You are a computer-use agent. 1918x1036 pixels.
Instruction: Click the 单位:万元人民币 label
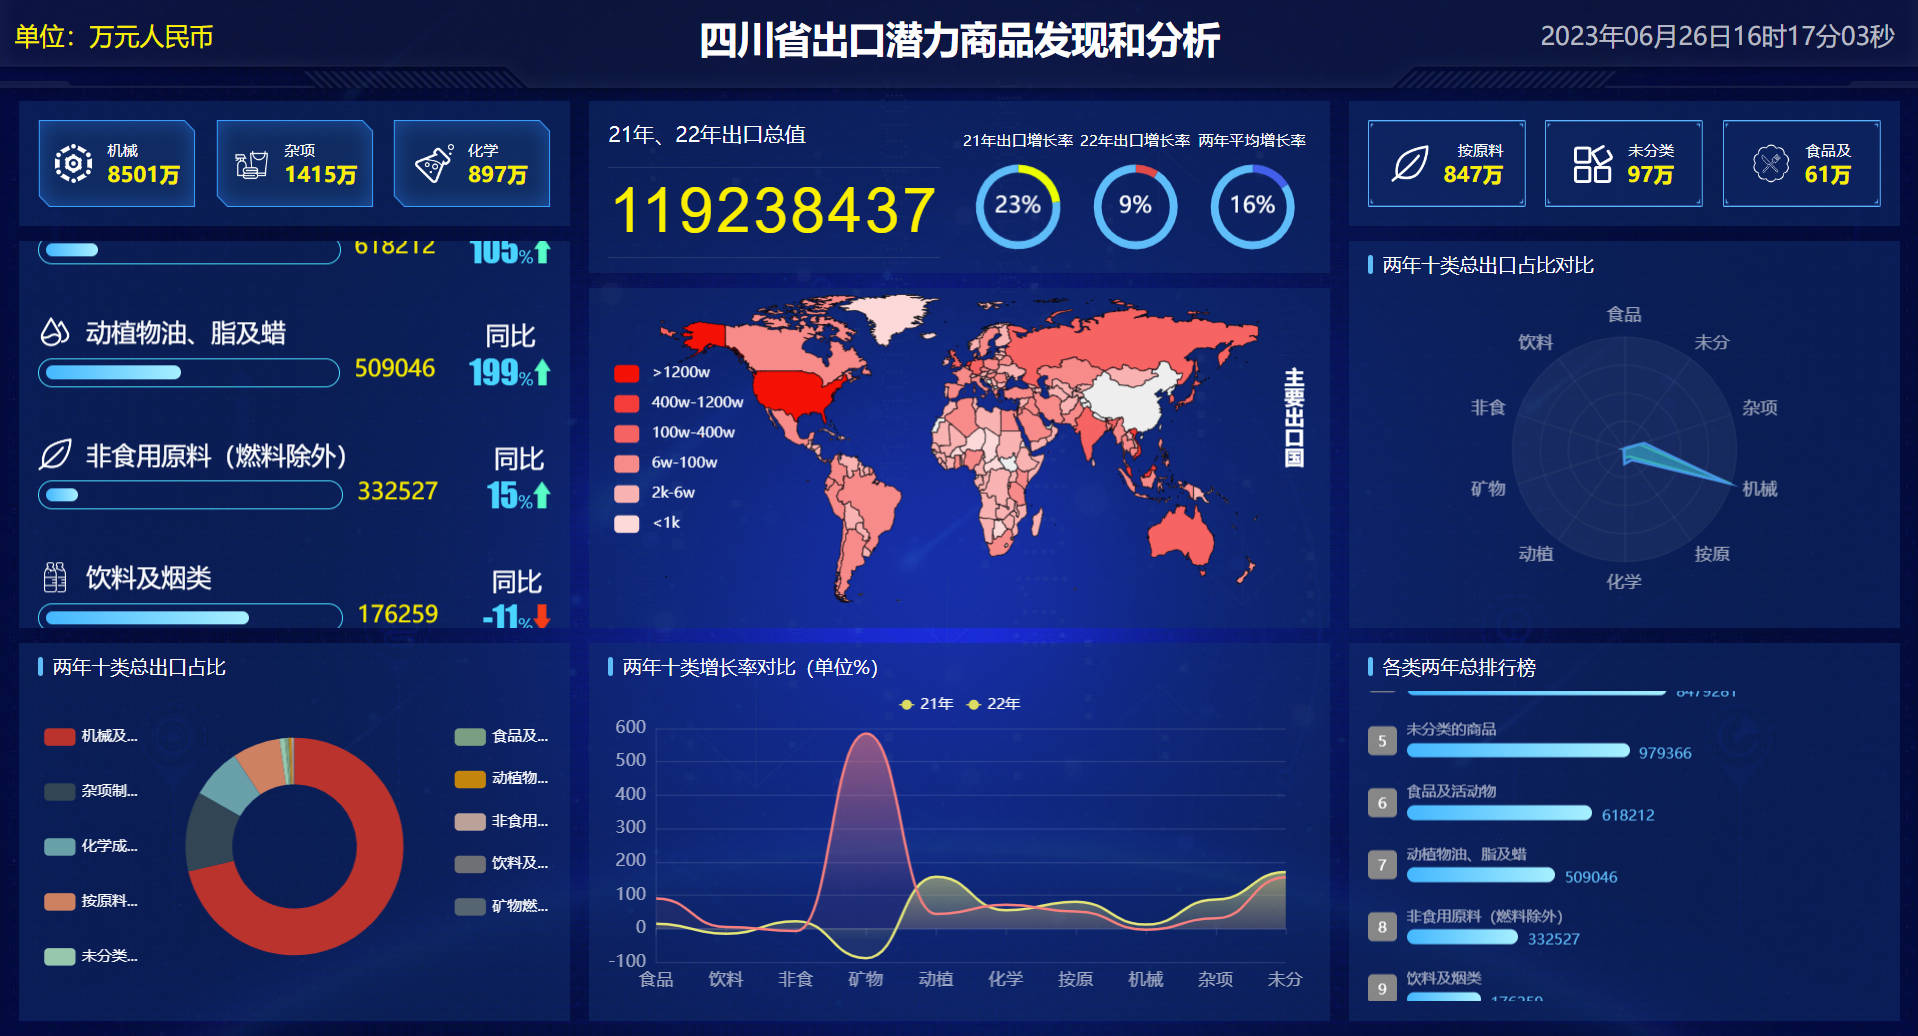(x=114, y=37)
